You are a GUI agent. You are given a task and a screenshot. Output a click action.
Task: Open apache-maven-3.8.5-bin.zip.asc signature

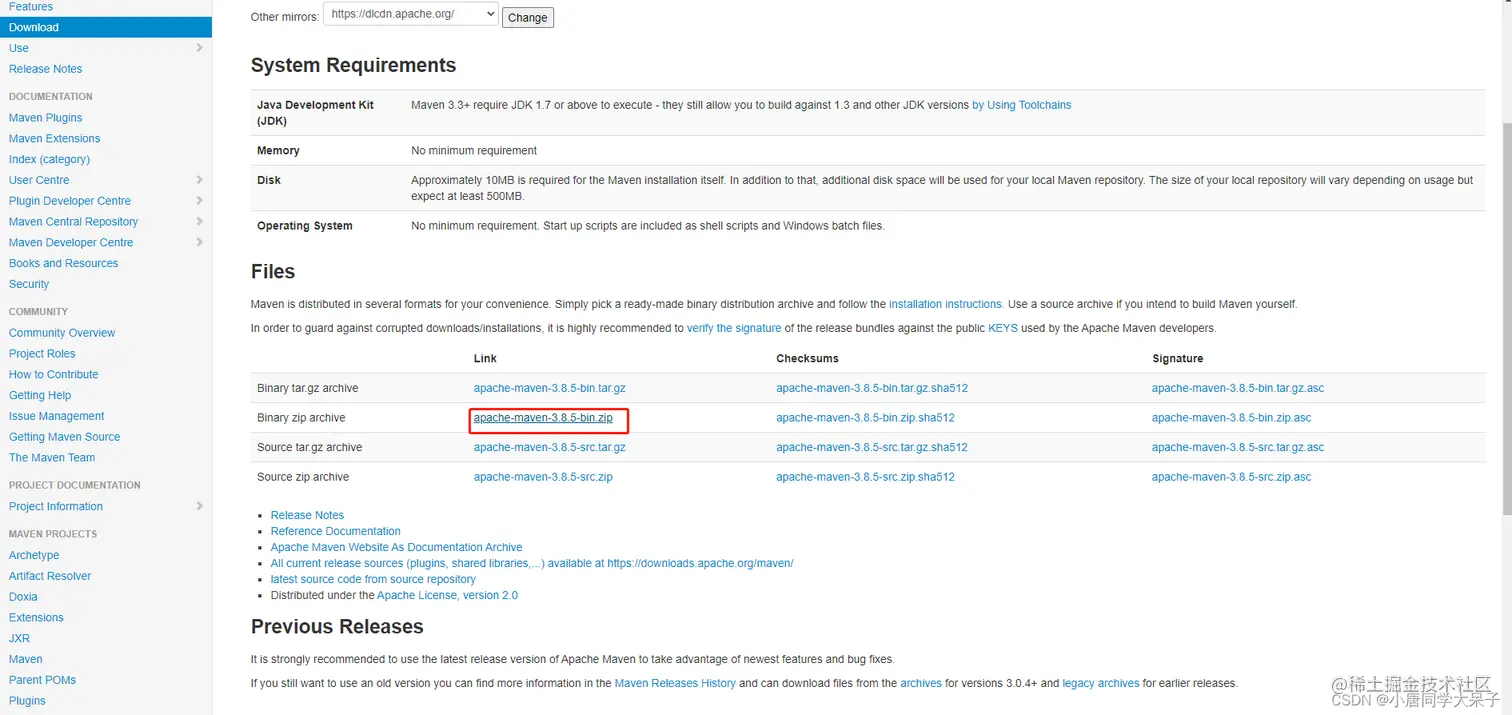tap(1231, 418)
